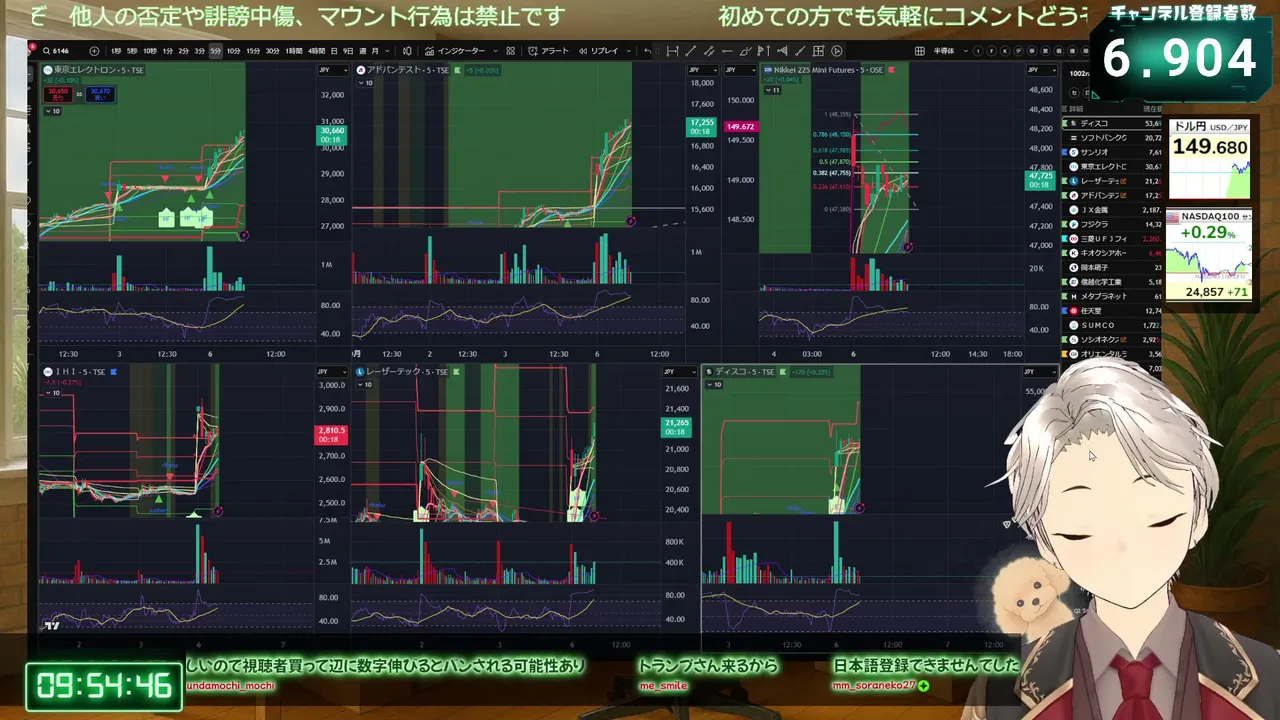Select the horizontal line tool
1280x720 pixels.
pyautogui.click(x=727, y=51)
